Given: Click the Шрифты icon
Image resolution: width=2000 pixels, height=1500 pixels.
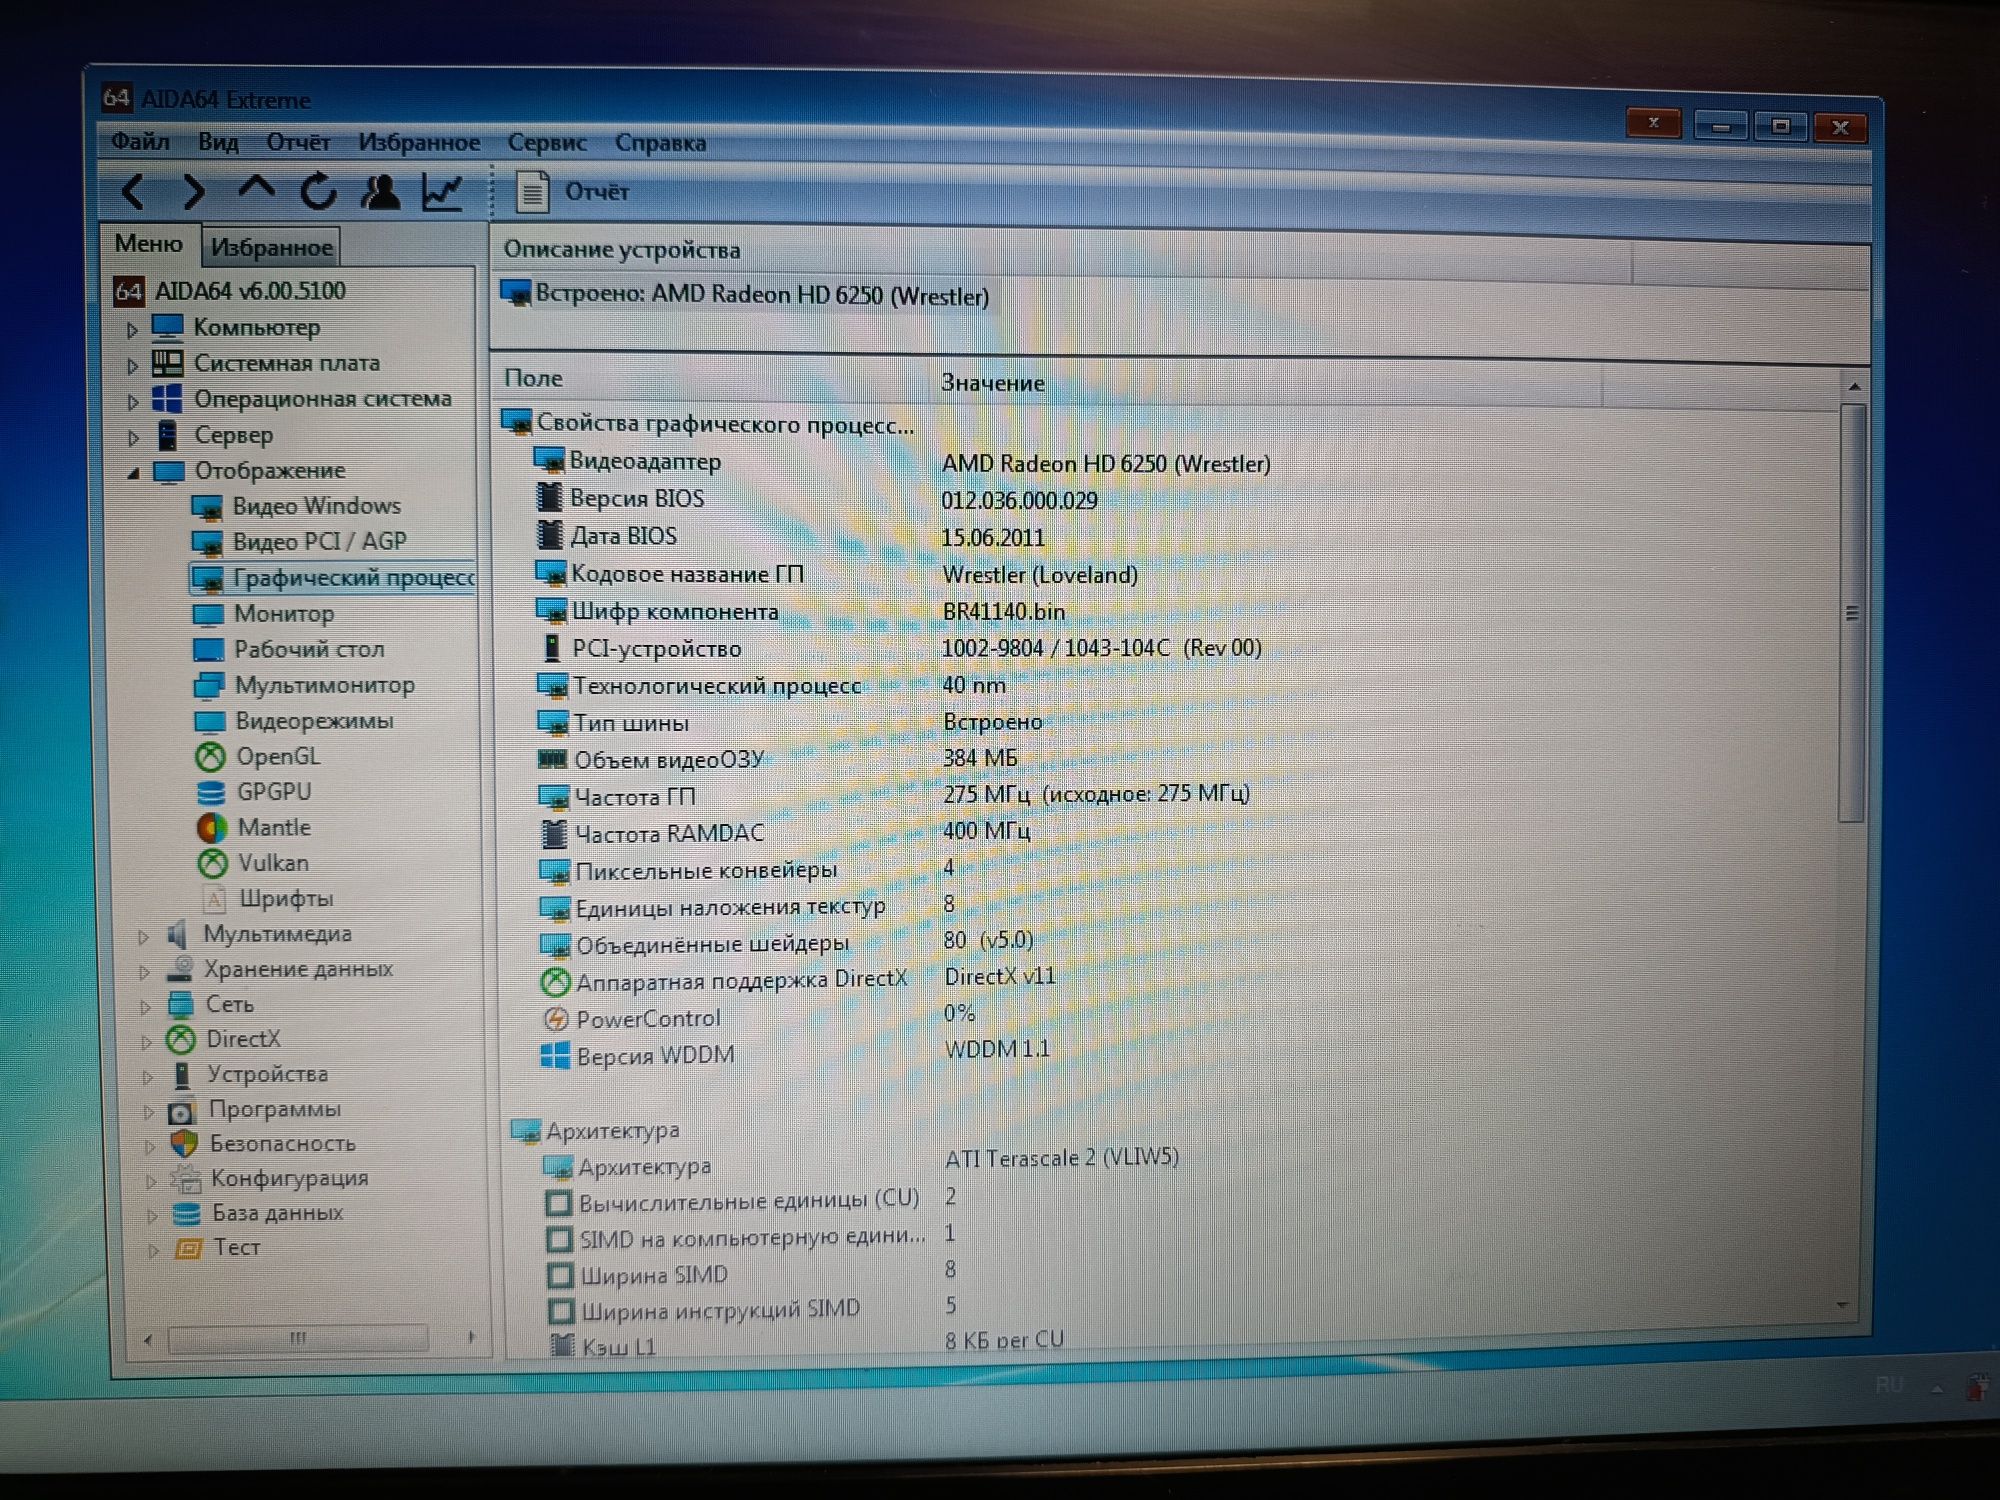Looking at the screenshot, I should click(214, 899).
